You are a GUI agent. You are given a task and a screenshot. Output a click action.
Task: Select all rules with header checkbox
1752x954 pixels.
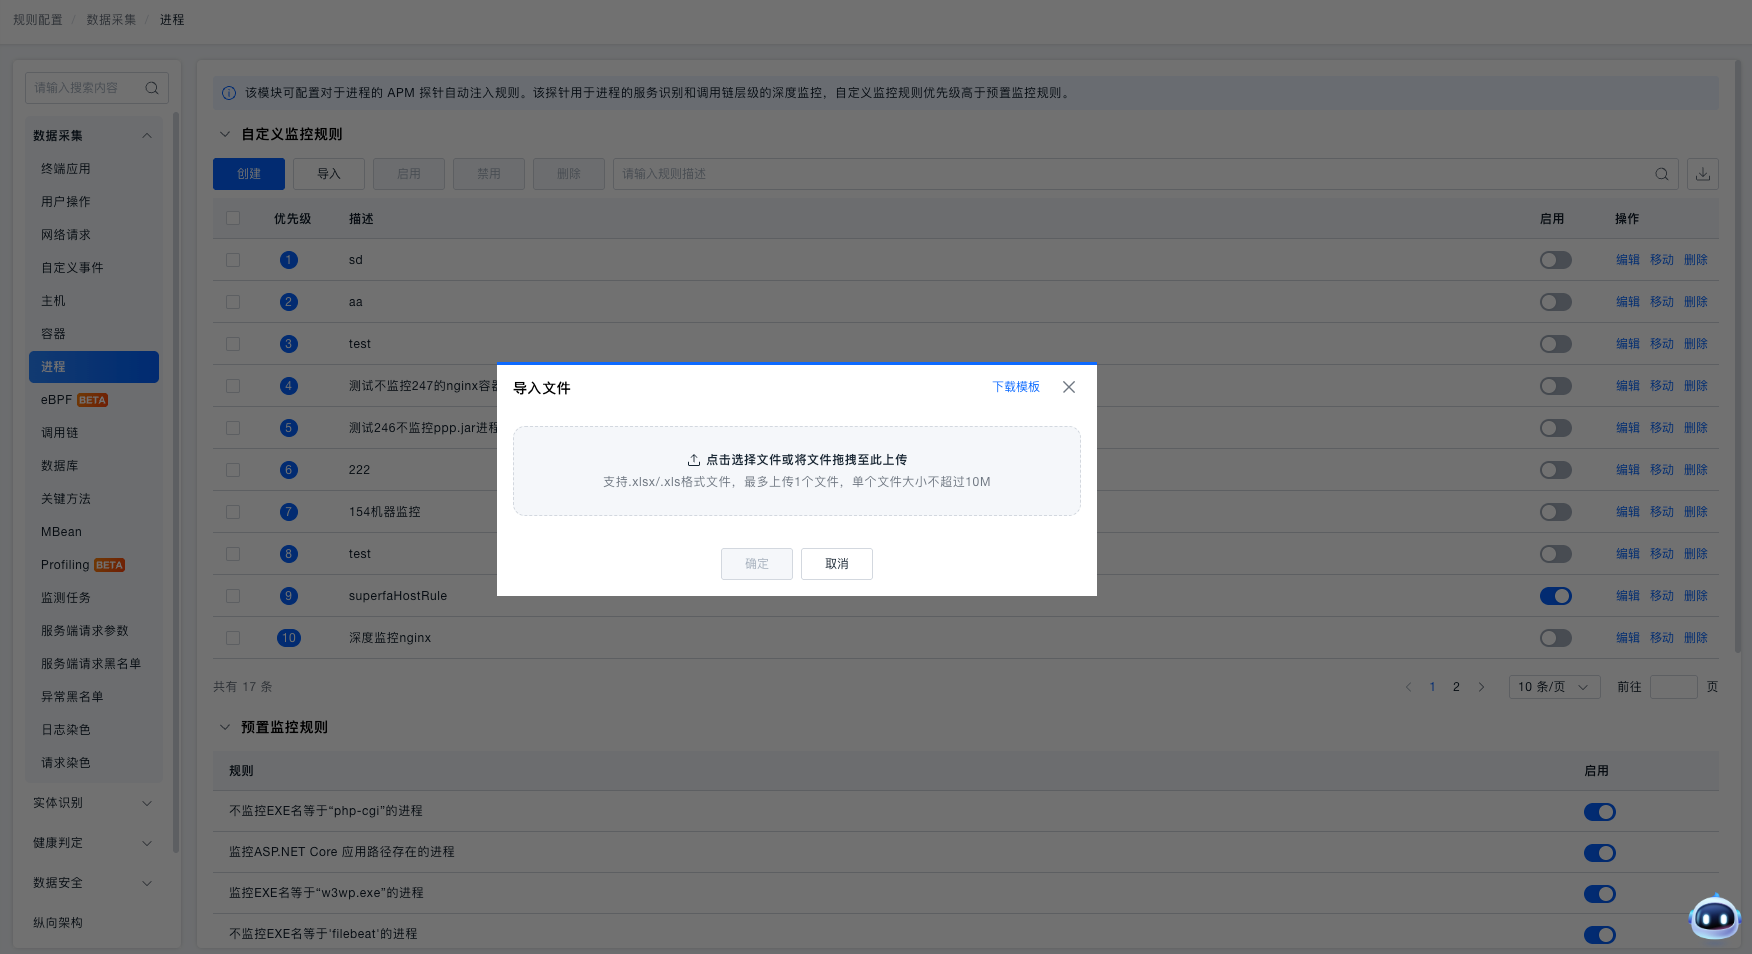[x=233, y=218]
